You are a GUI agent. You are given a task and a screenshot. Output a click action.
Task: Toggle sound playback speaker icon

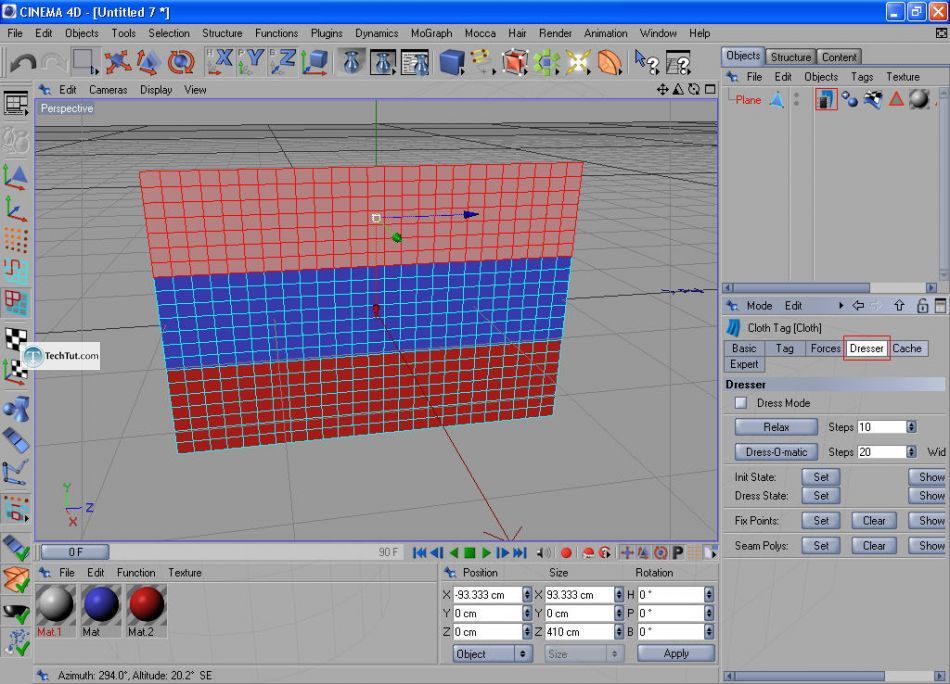point(543,553)
